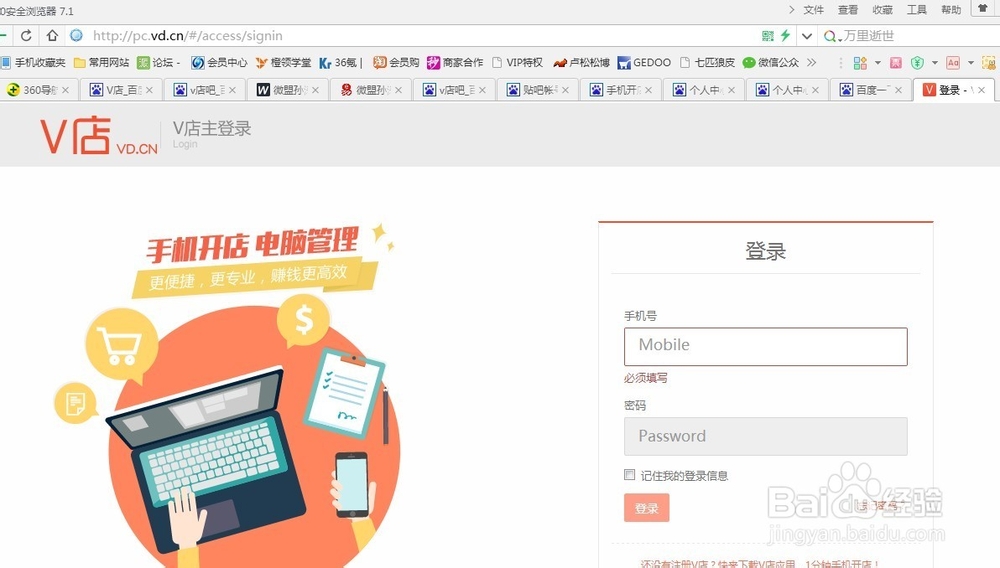Open the skin shirt icon at title bar

click(x=983, y=8)
